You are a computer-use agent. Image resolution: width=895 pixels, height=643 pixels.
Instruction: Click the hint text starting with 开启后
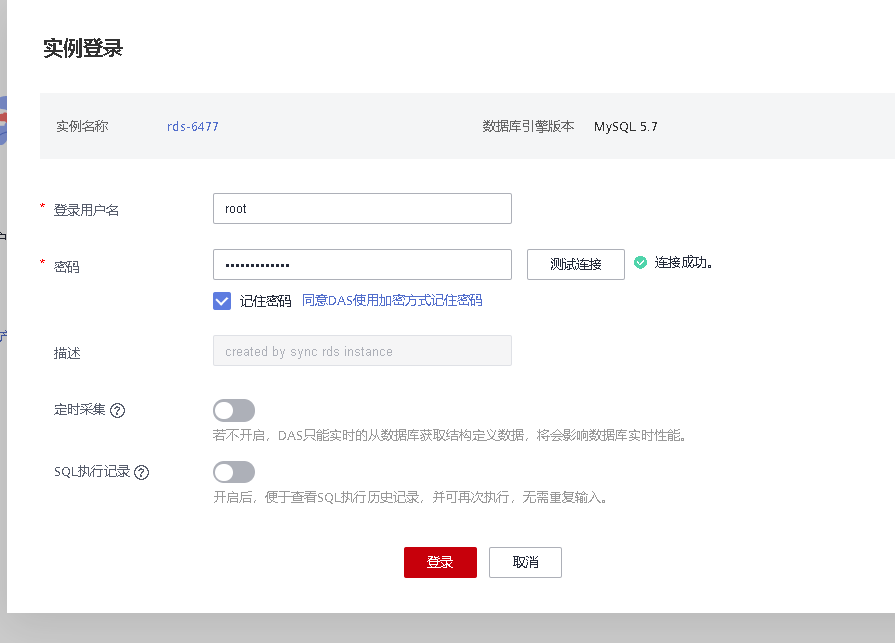(x=410, y=497)
